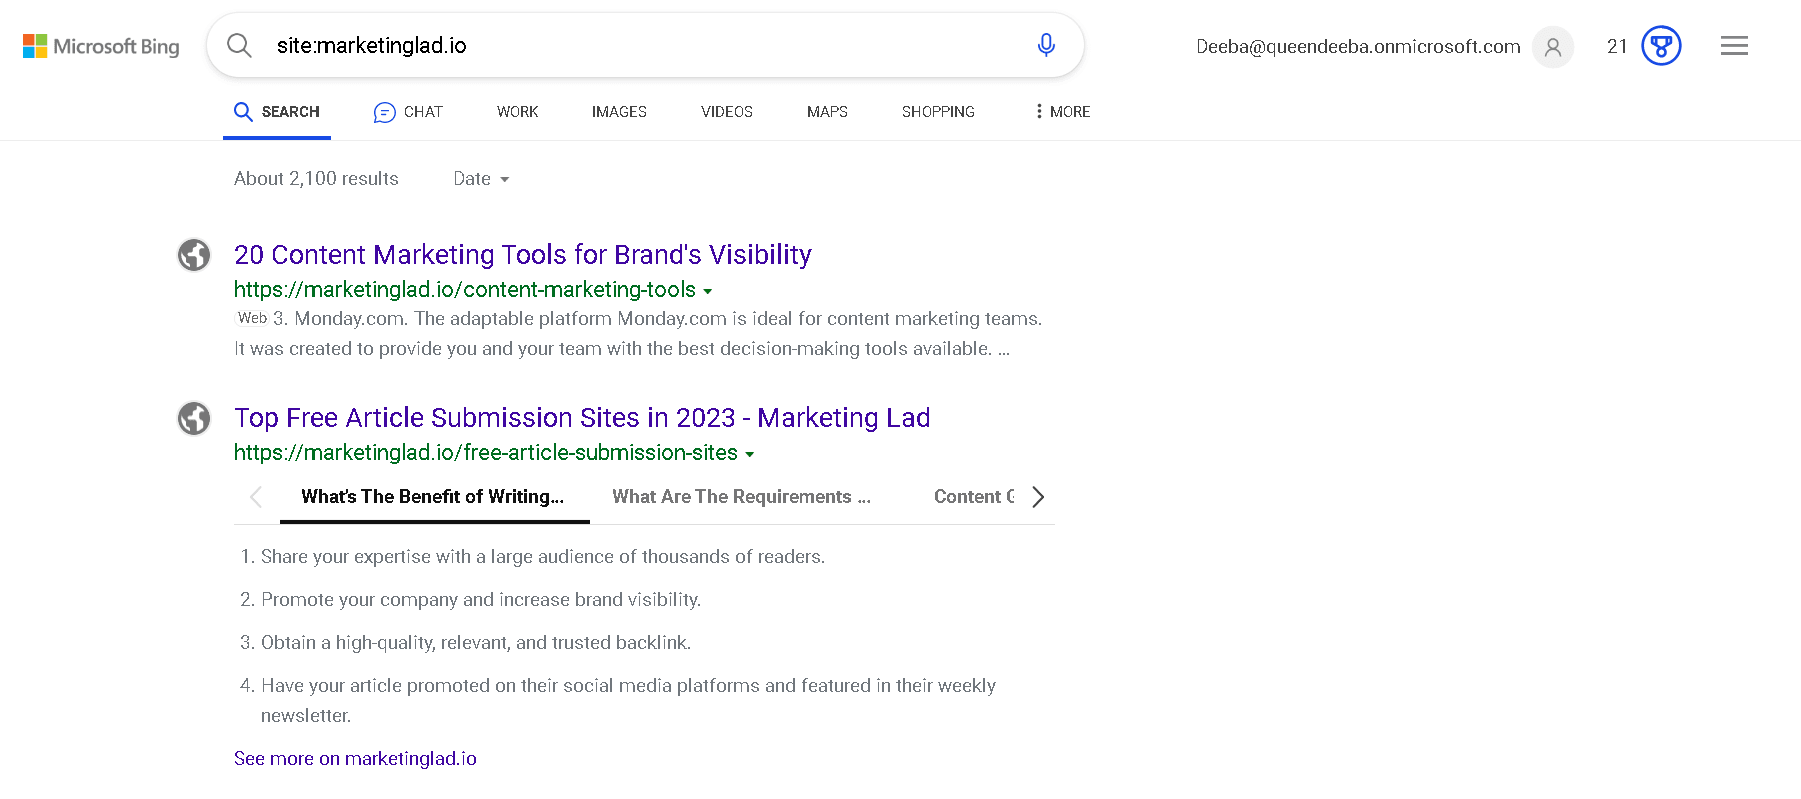
Task: Select the Search tab
Action: (277, 112)
